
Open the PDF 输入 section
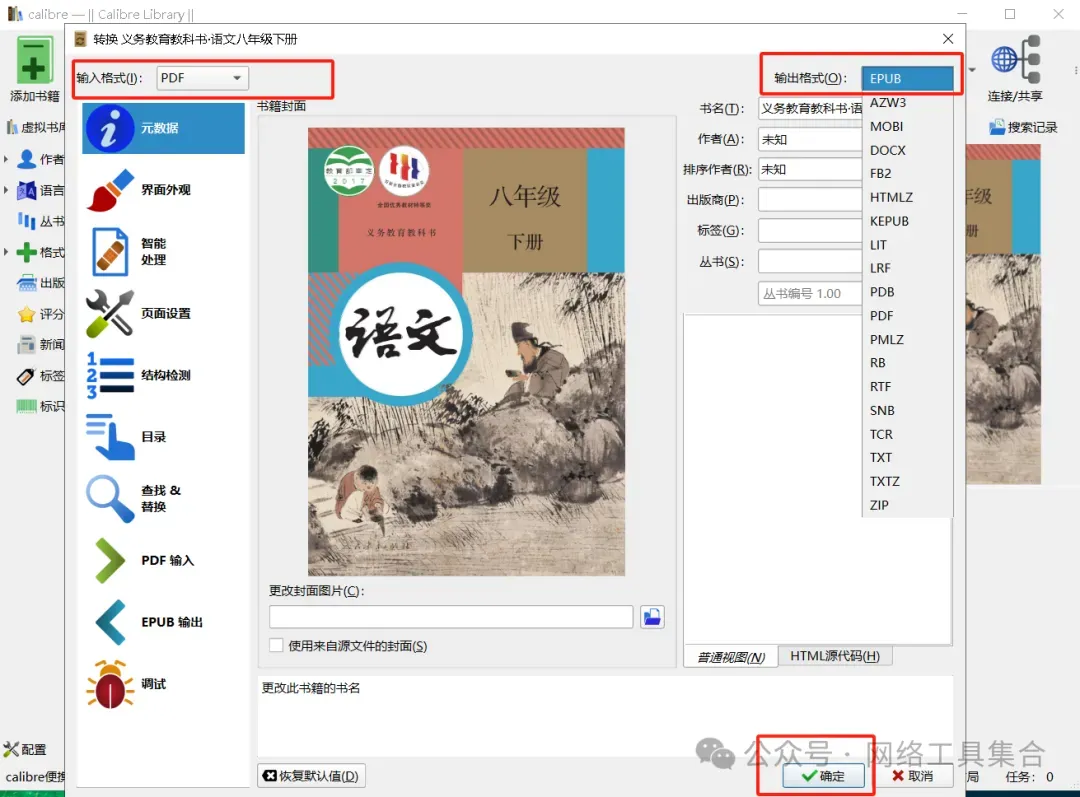pyautogui.click(x=163, y=560)
